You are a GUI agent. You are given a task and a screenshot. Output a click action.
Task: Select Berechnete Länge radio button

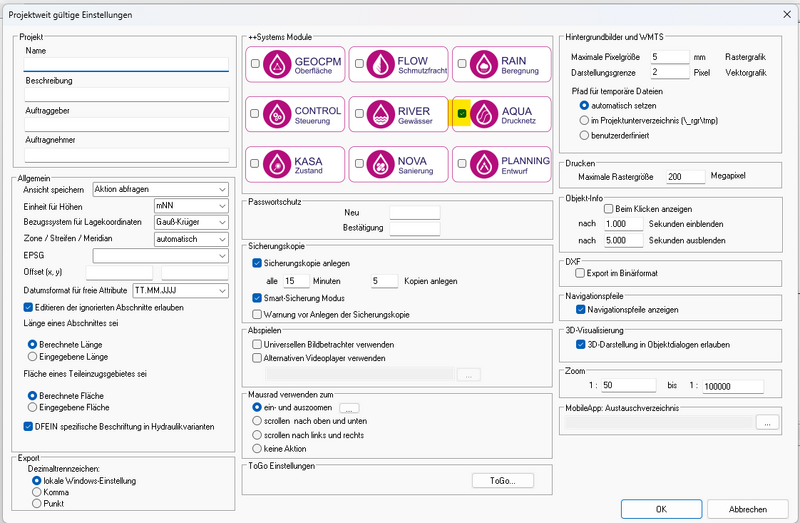coord(33,344)
